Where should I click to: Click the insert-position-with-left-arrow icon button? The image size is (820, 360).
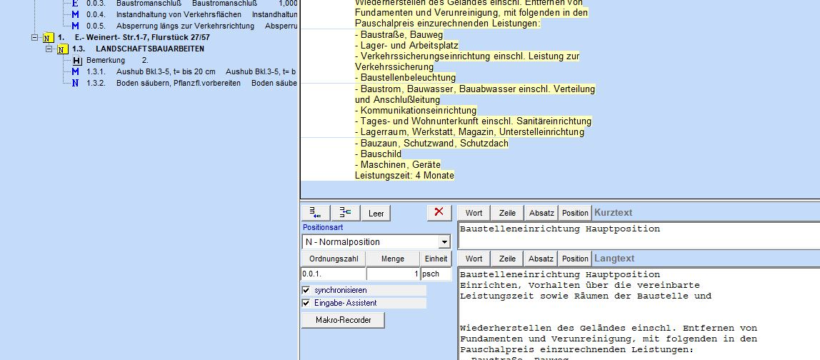coord(315,212)
